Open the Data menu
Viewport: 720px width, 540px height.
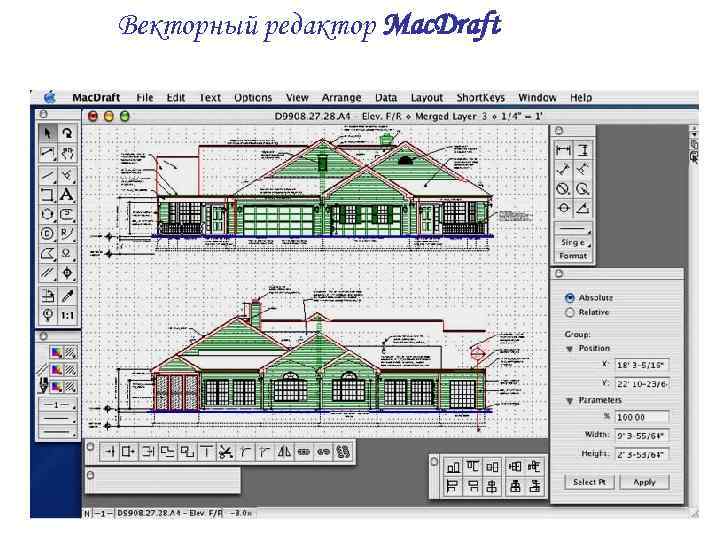pos(386,98)
